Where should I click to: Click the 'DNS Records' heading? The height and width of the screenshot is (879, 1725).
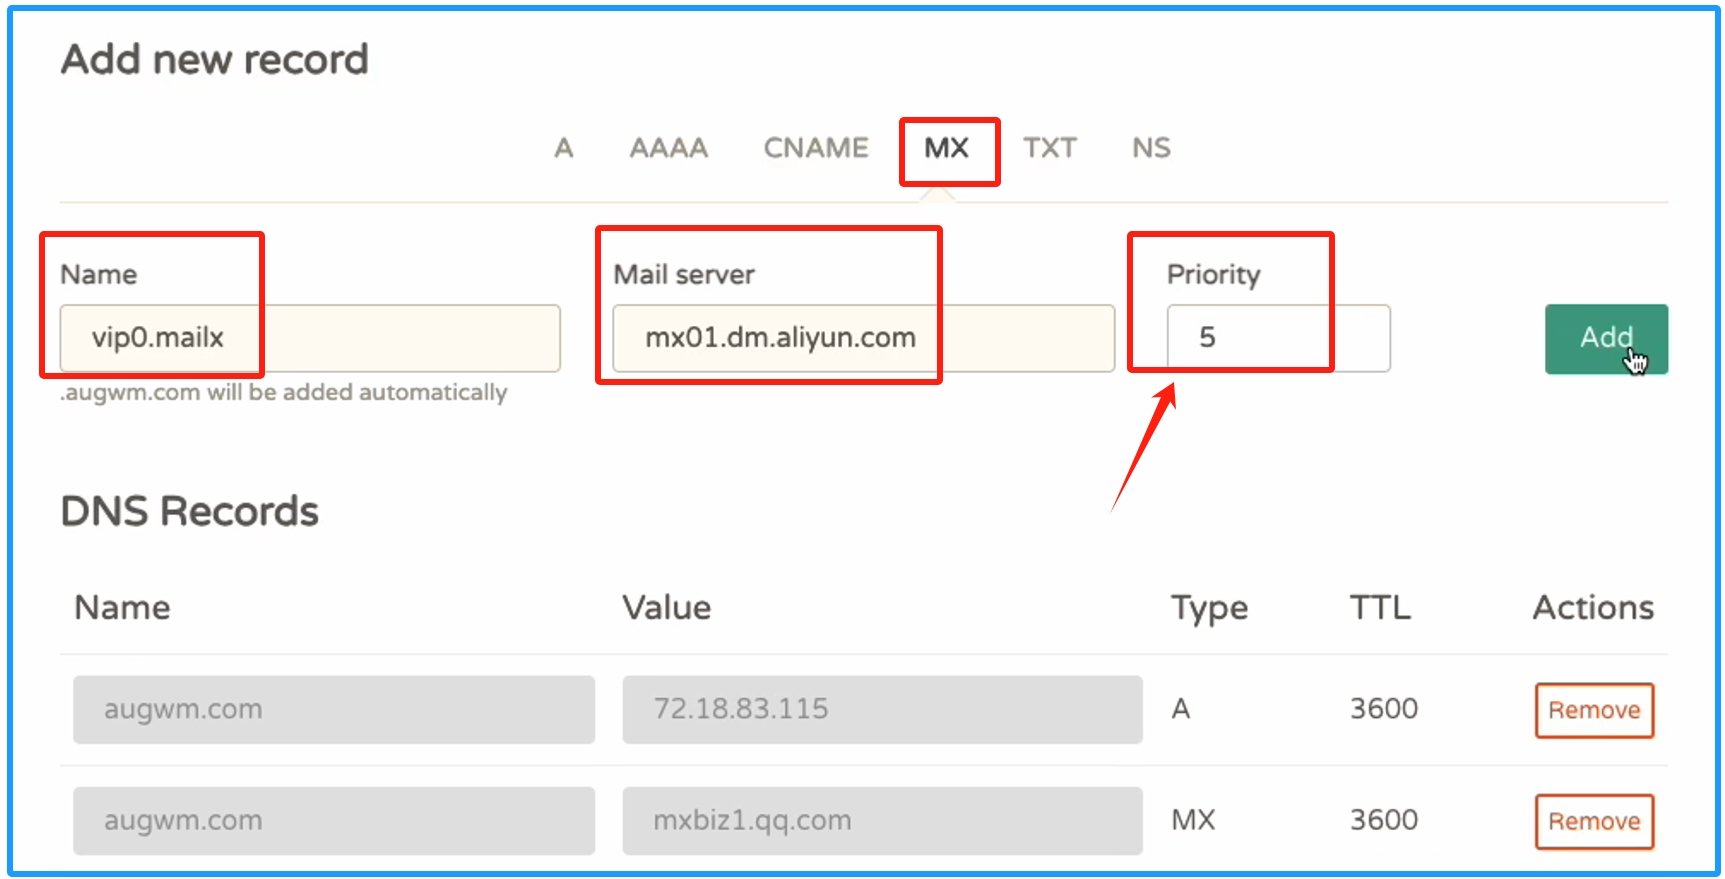click(190, 511)
